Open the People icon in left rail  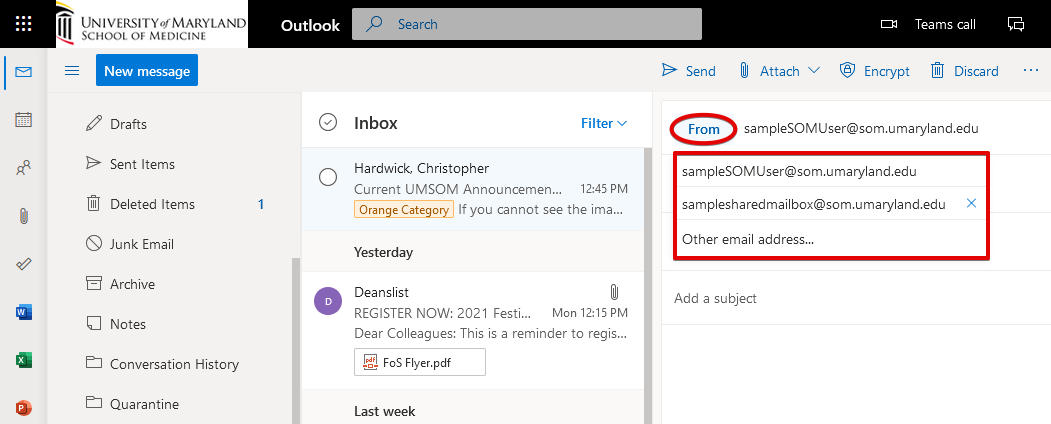click(x=24, y=168)
